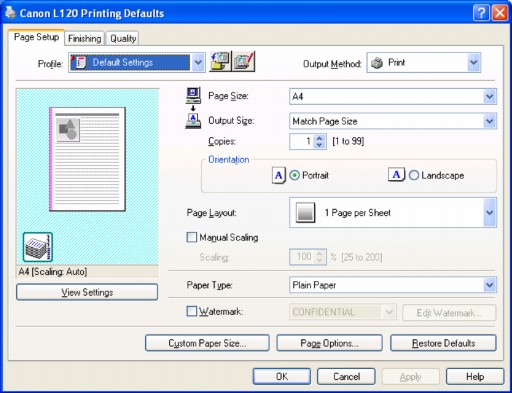Click the Add Profile icon

pyautogui.click(x=220, y=62)
